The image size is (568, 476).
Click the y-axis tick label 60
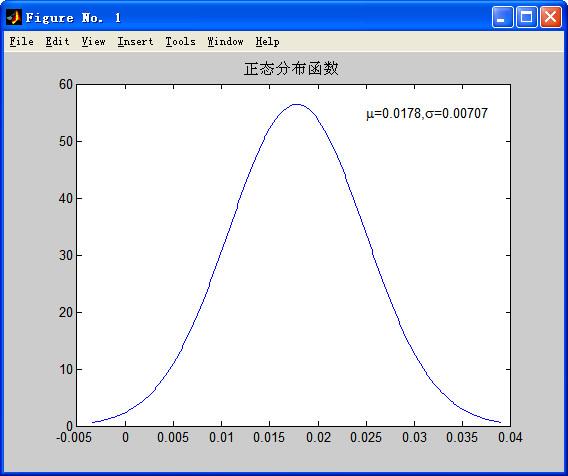(x=66, y=84)
